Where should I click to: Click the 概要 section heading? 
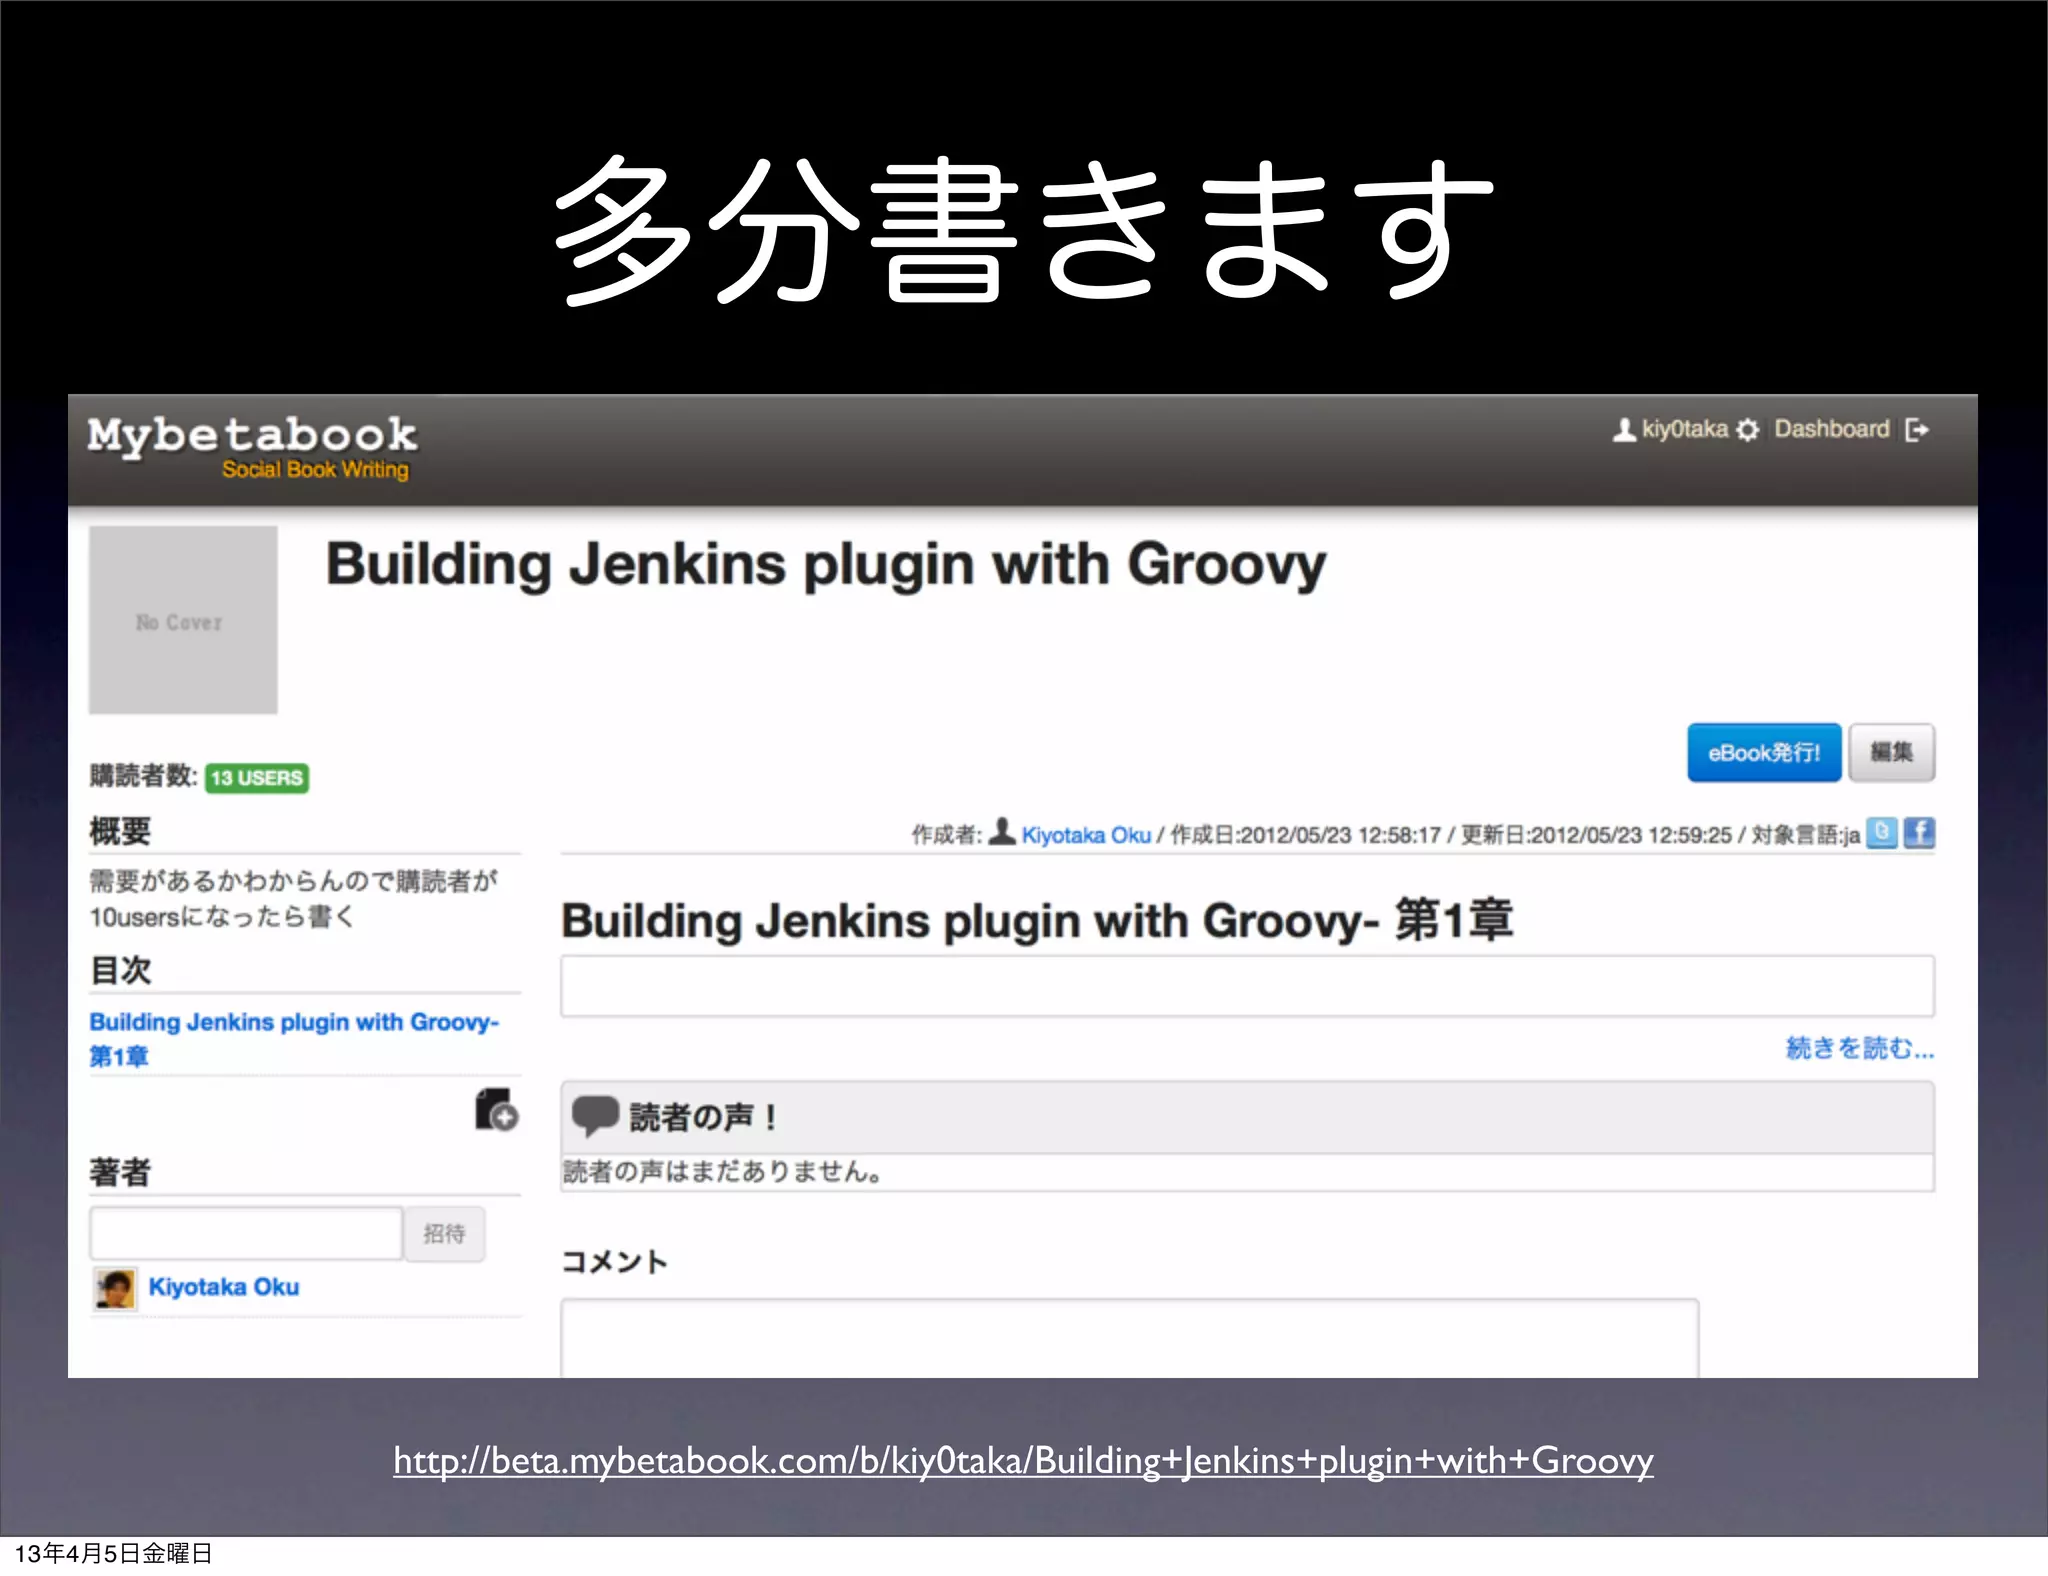(120, 831)
